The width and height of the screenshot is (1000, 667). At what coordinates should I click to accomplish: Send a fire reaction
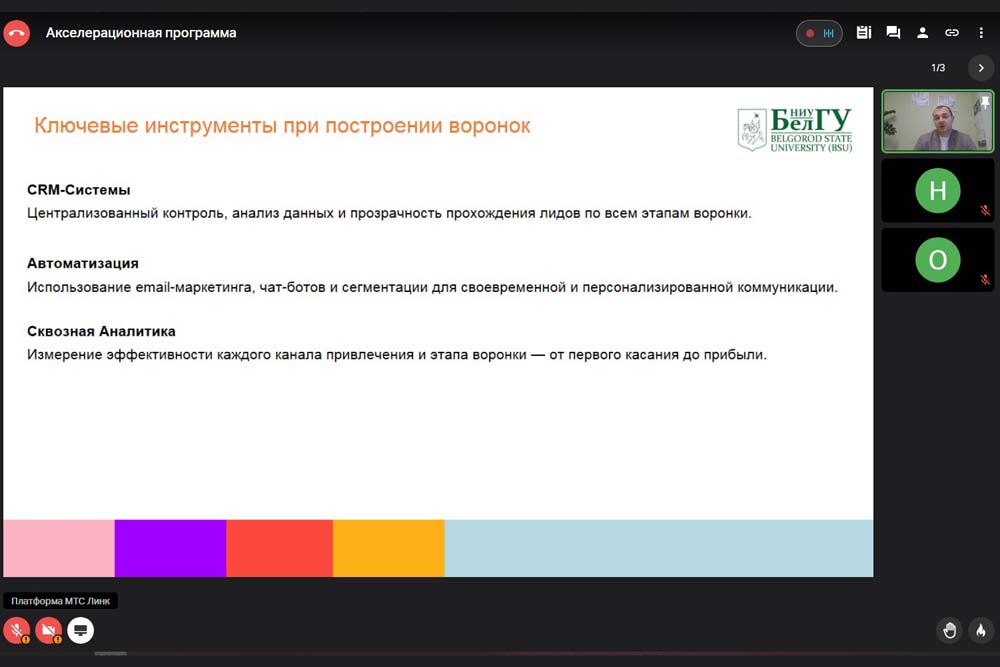(981, 630)
